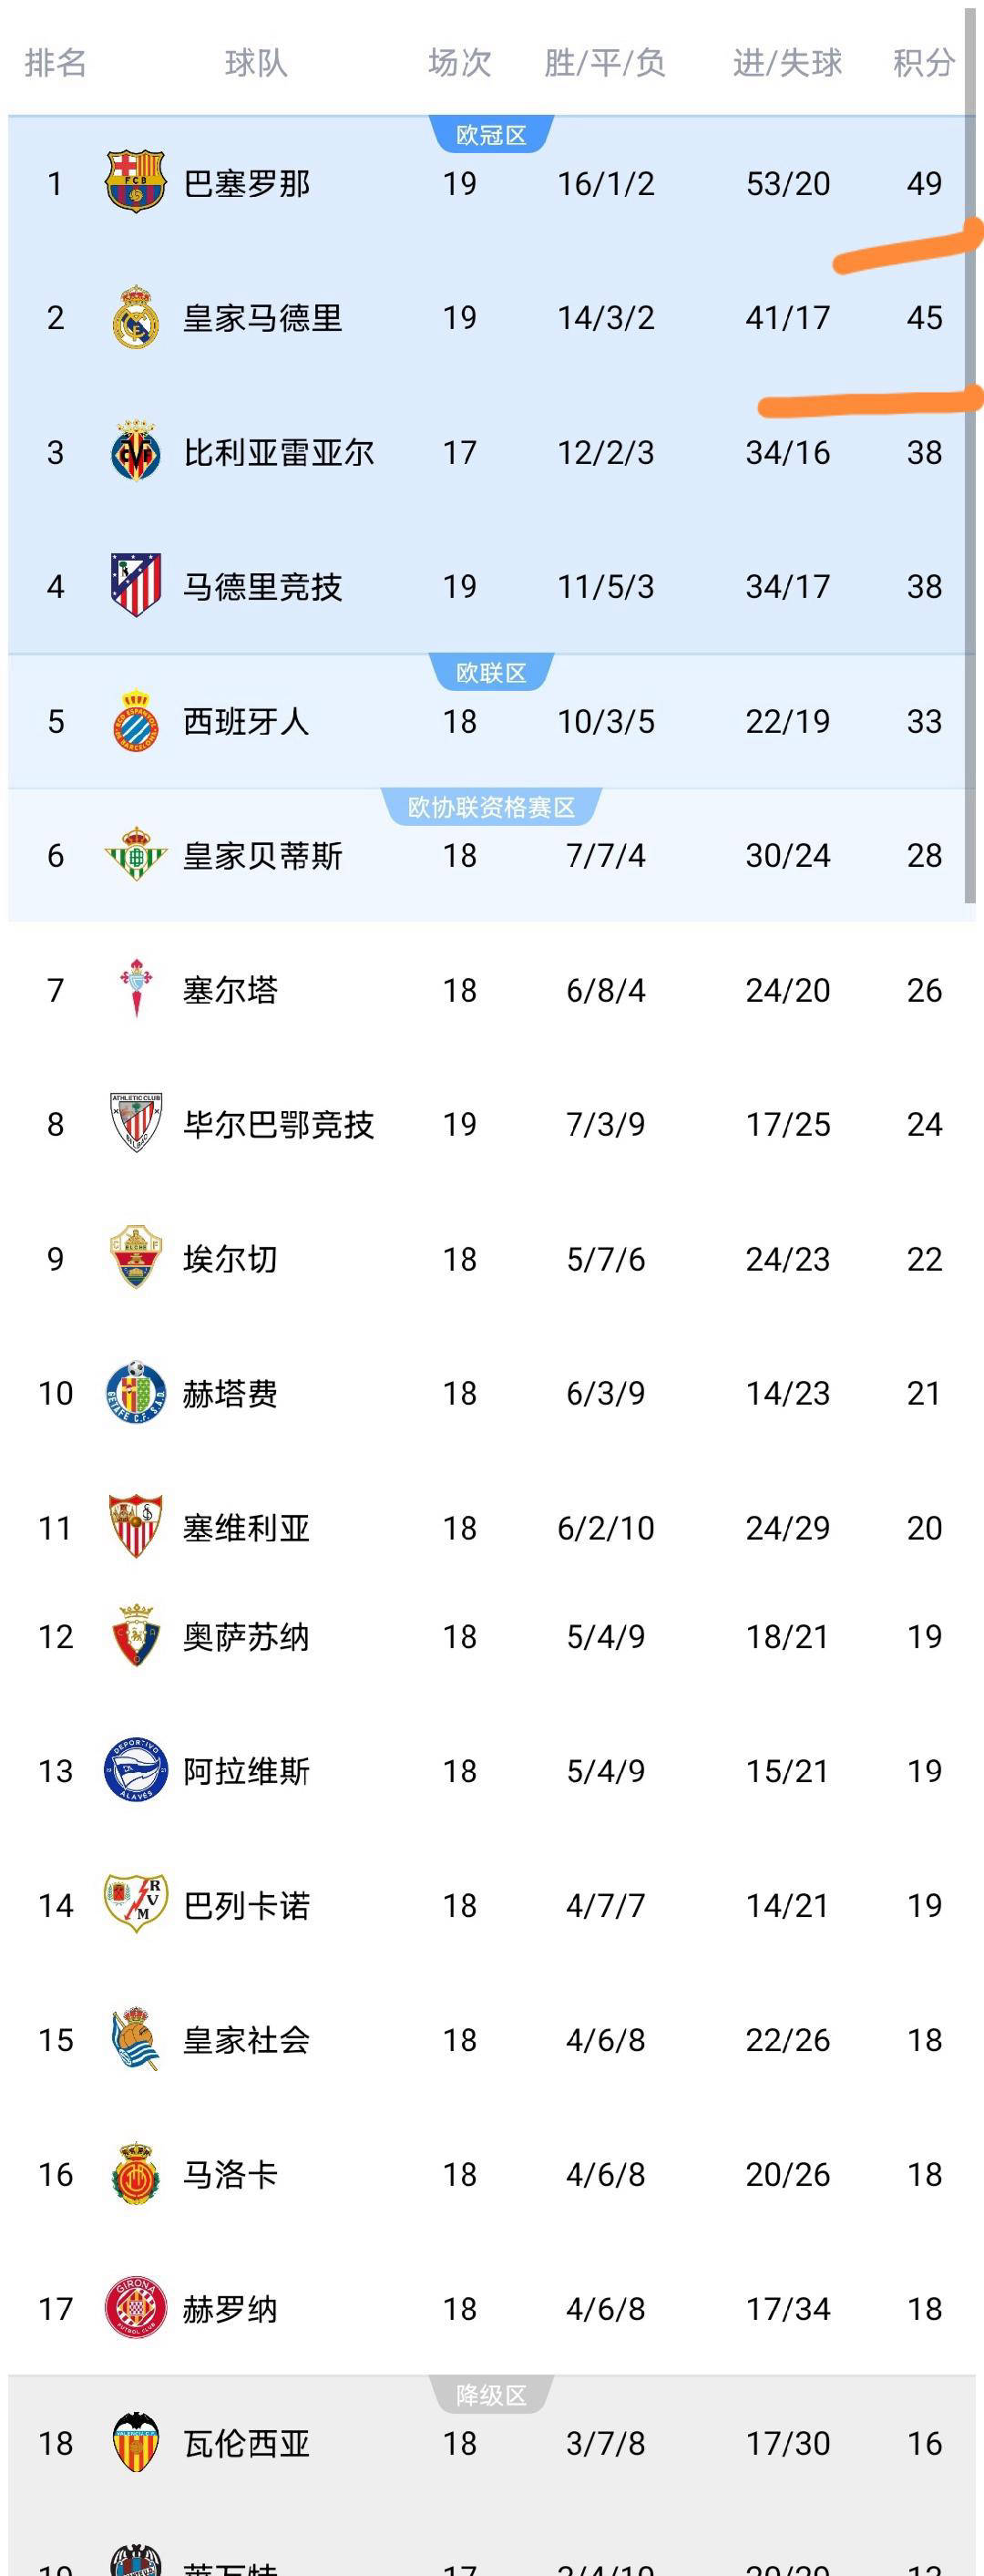Tap the 马洛卡 team name
Screen dimensions: 984x2576
point(230,2173)
